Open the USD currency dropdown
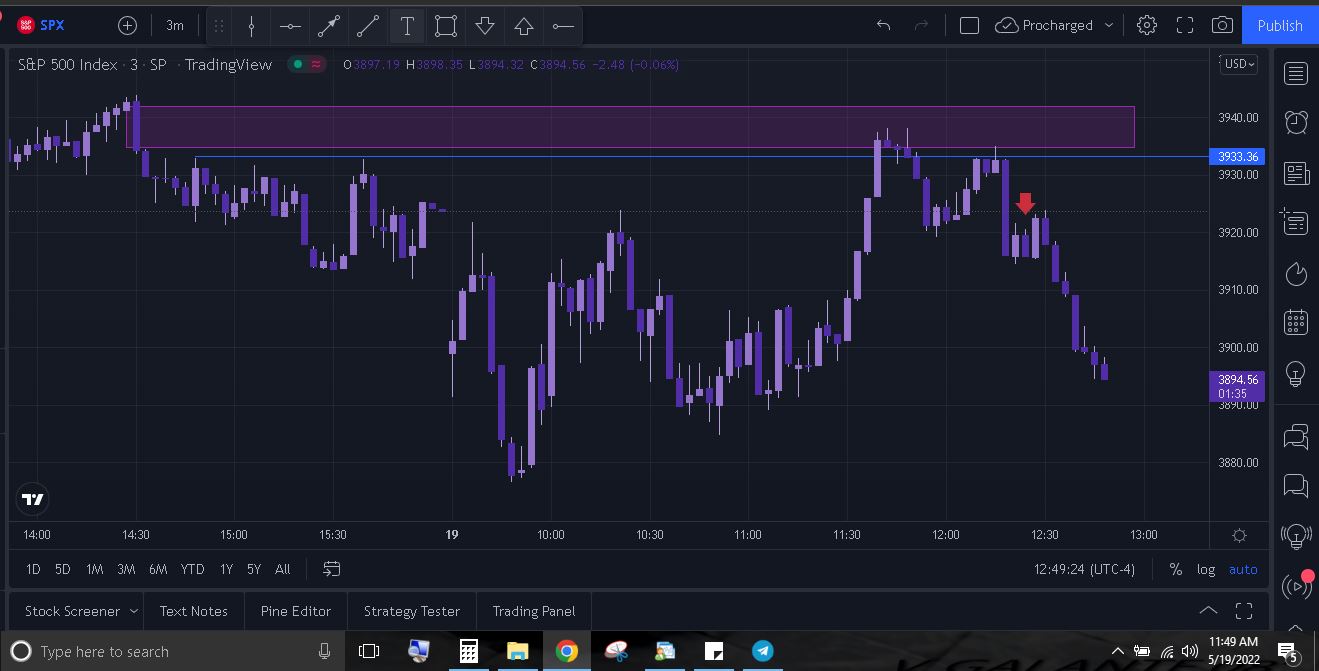The width and height of the screenshot is (1319, 671). [x=1238, y=64]
